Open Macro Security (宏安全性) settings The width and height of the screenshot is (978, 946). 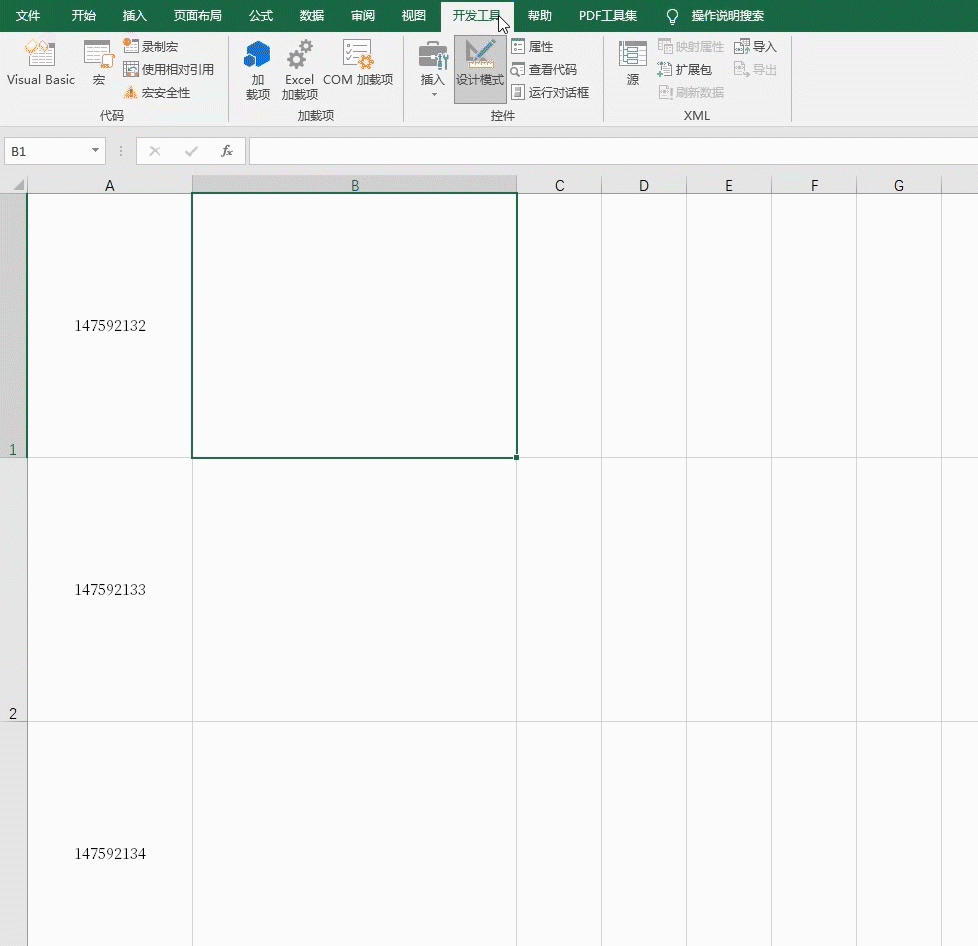point(157,92)
